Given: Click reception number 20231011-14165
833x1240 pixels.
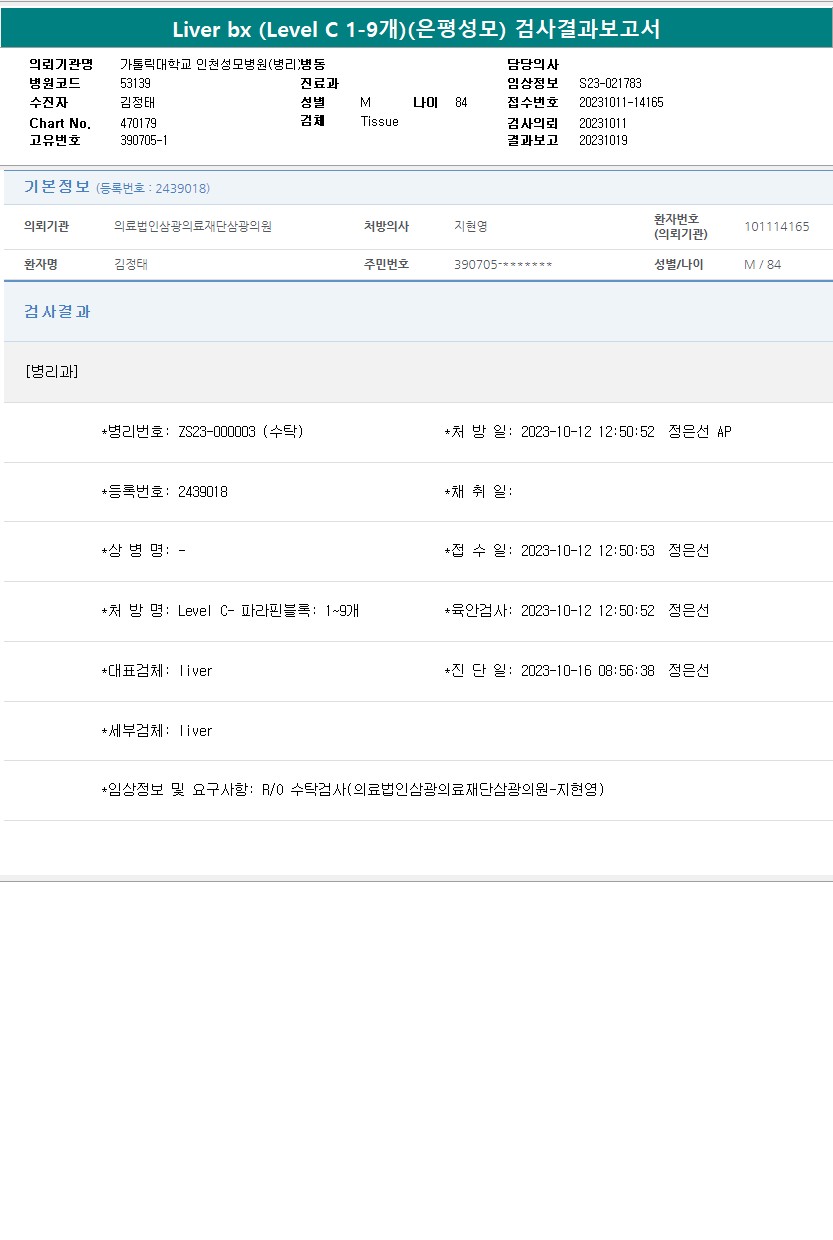Looking at the screenshot, I should [621, 102].
